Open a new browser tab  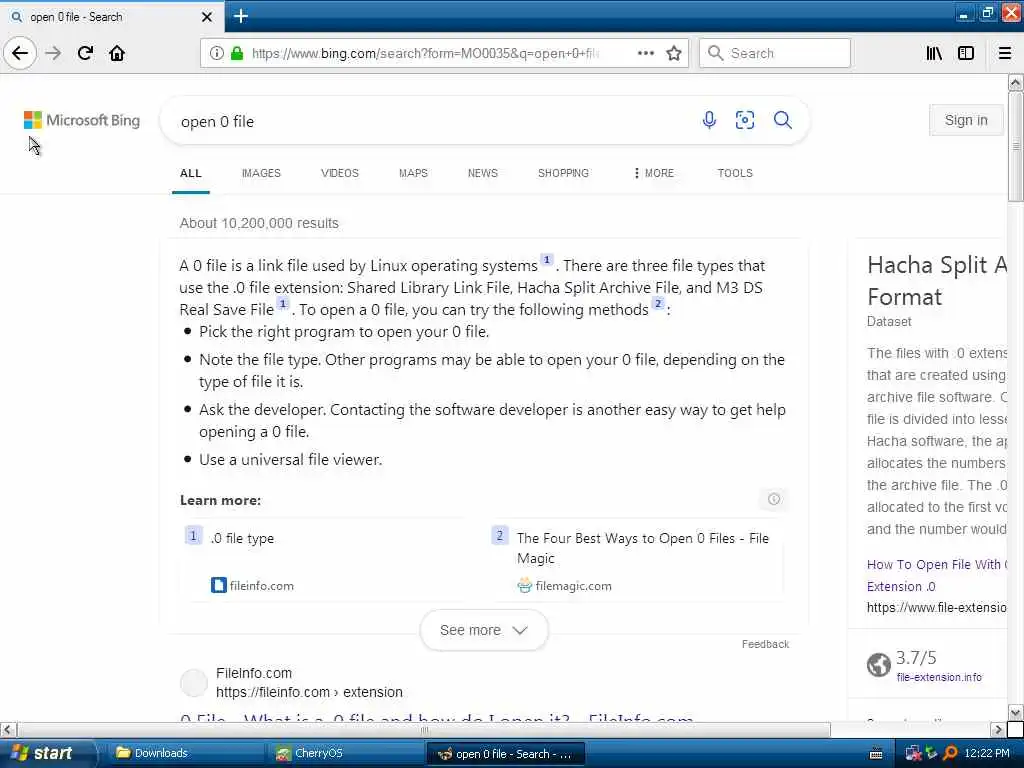coord(241,16)
